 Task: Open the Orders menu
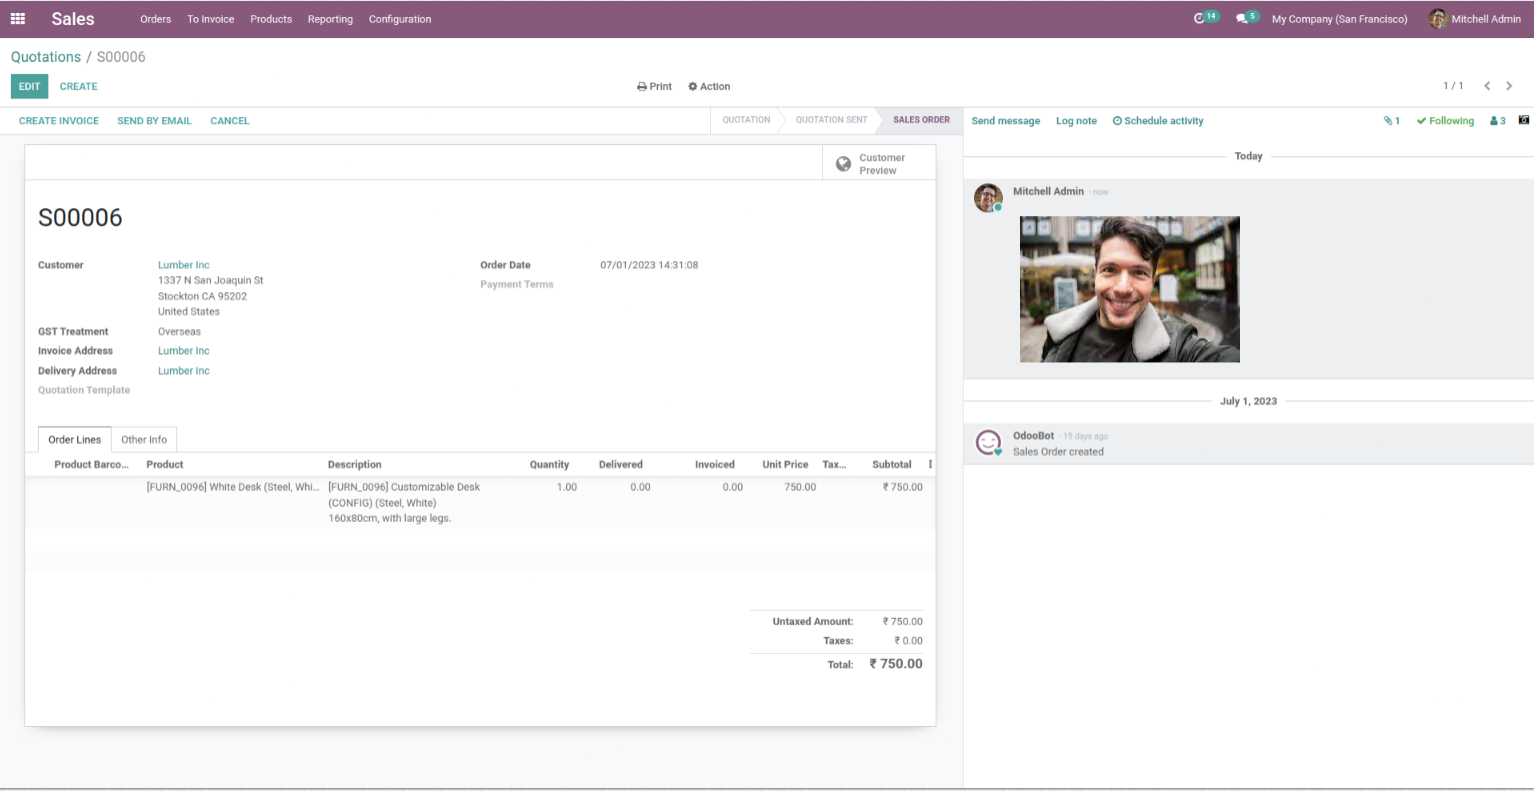pos(155,19)
